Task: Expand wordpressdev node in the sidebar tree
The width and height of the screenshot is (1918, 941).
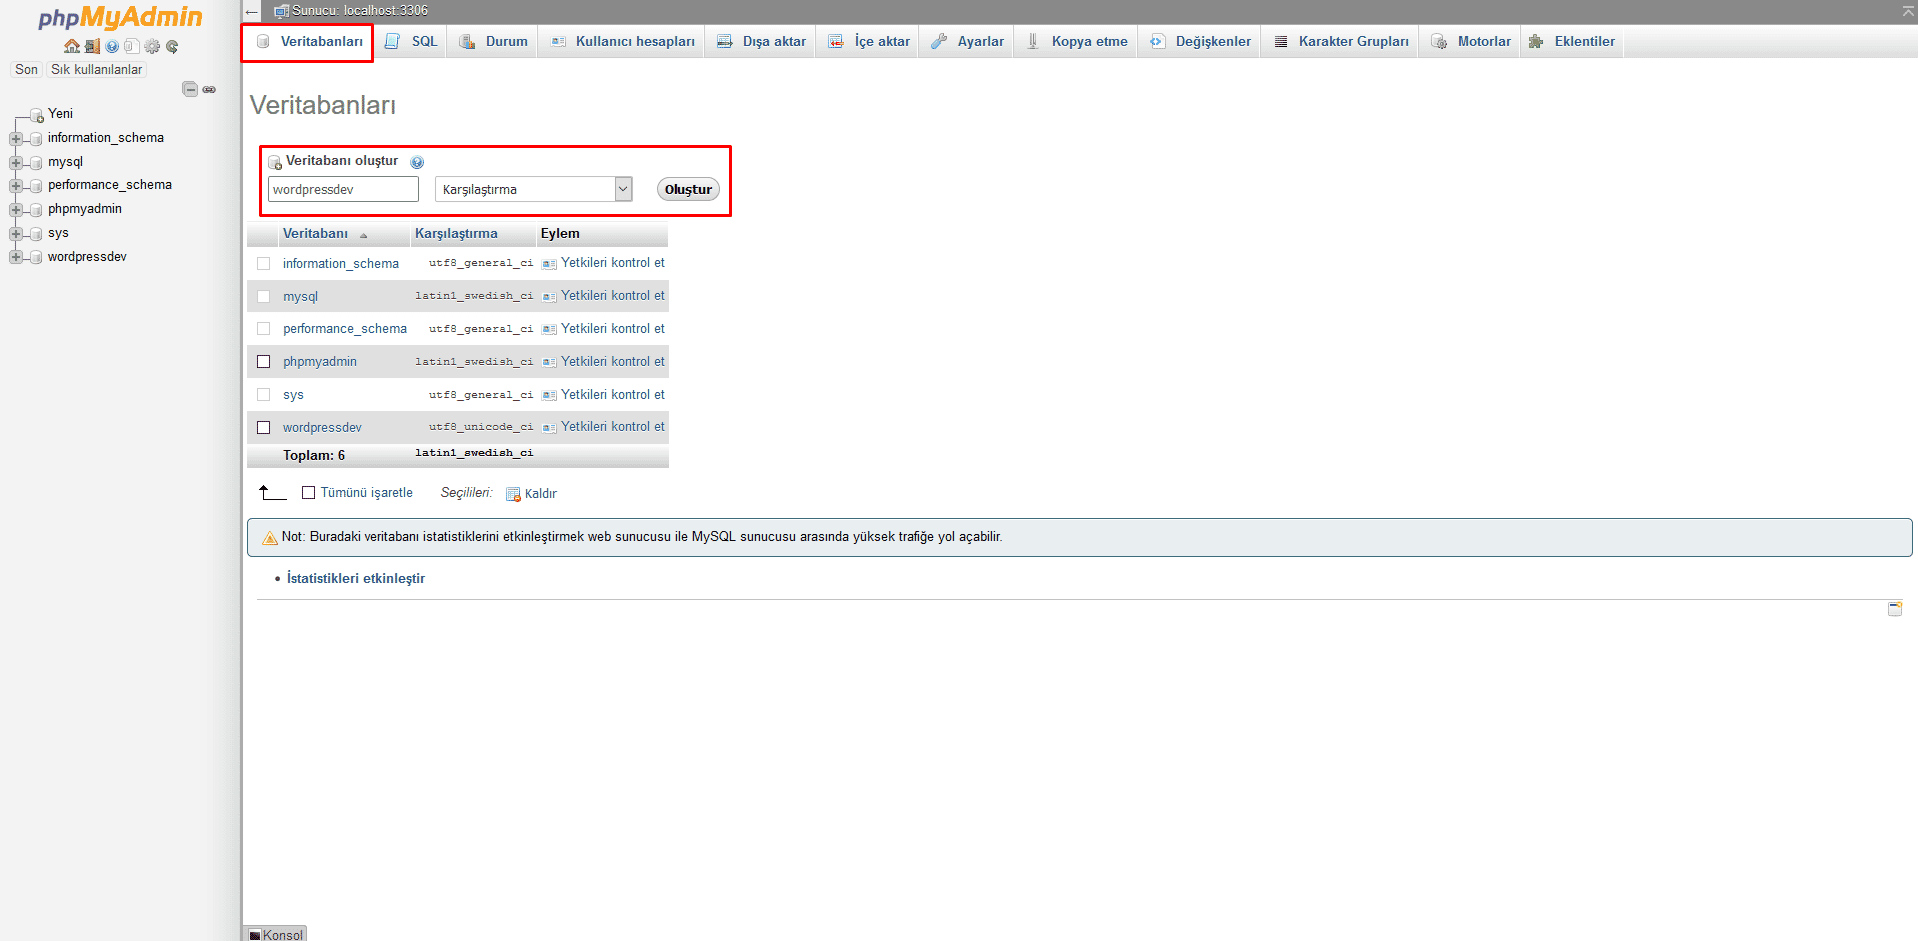Action: tap(15, 258)
